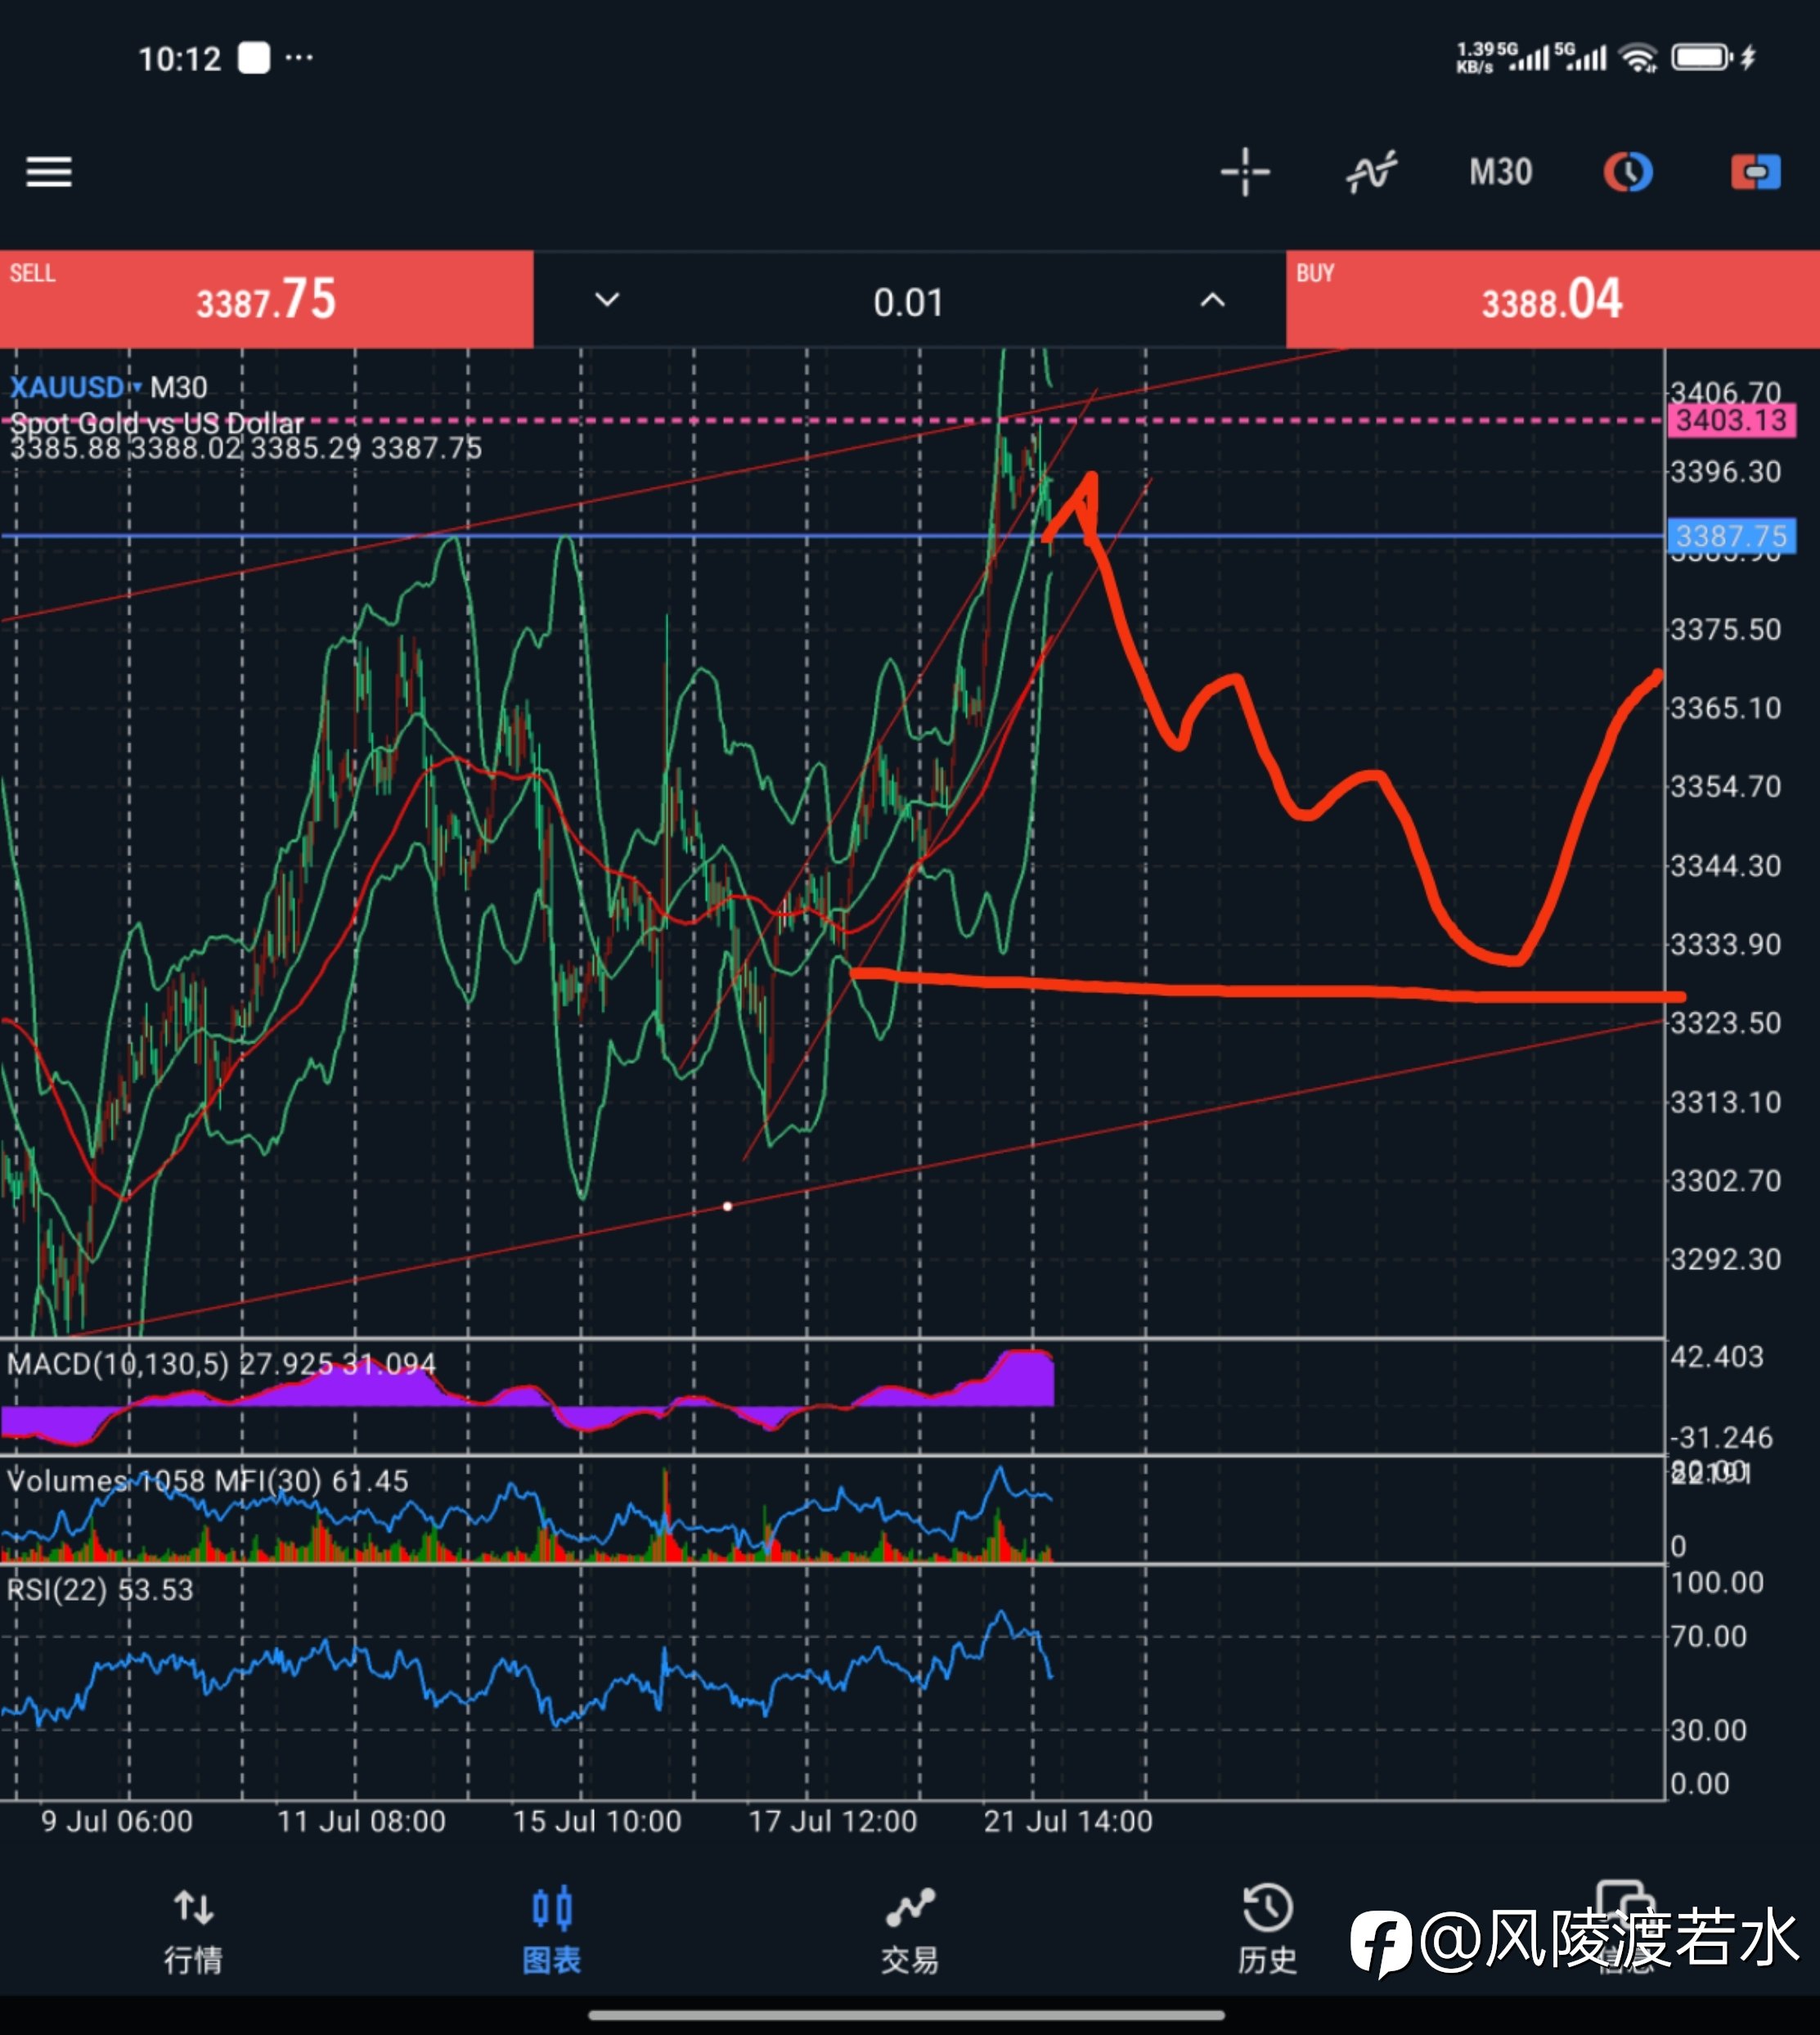Activate the crosshair cursor tool
Screen dimensions: 1820x2035
click(1245, 172)
